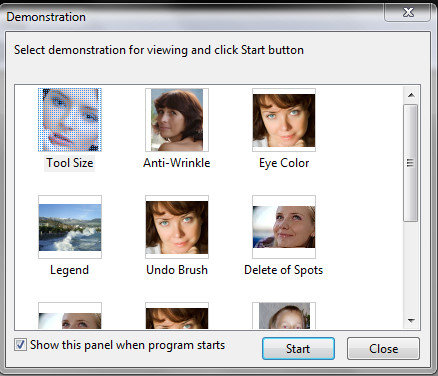Click the 'Undo Brush' label
The width and height of the screenshot is (438, 376).
[177, 270]
